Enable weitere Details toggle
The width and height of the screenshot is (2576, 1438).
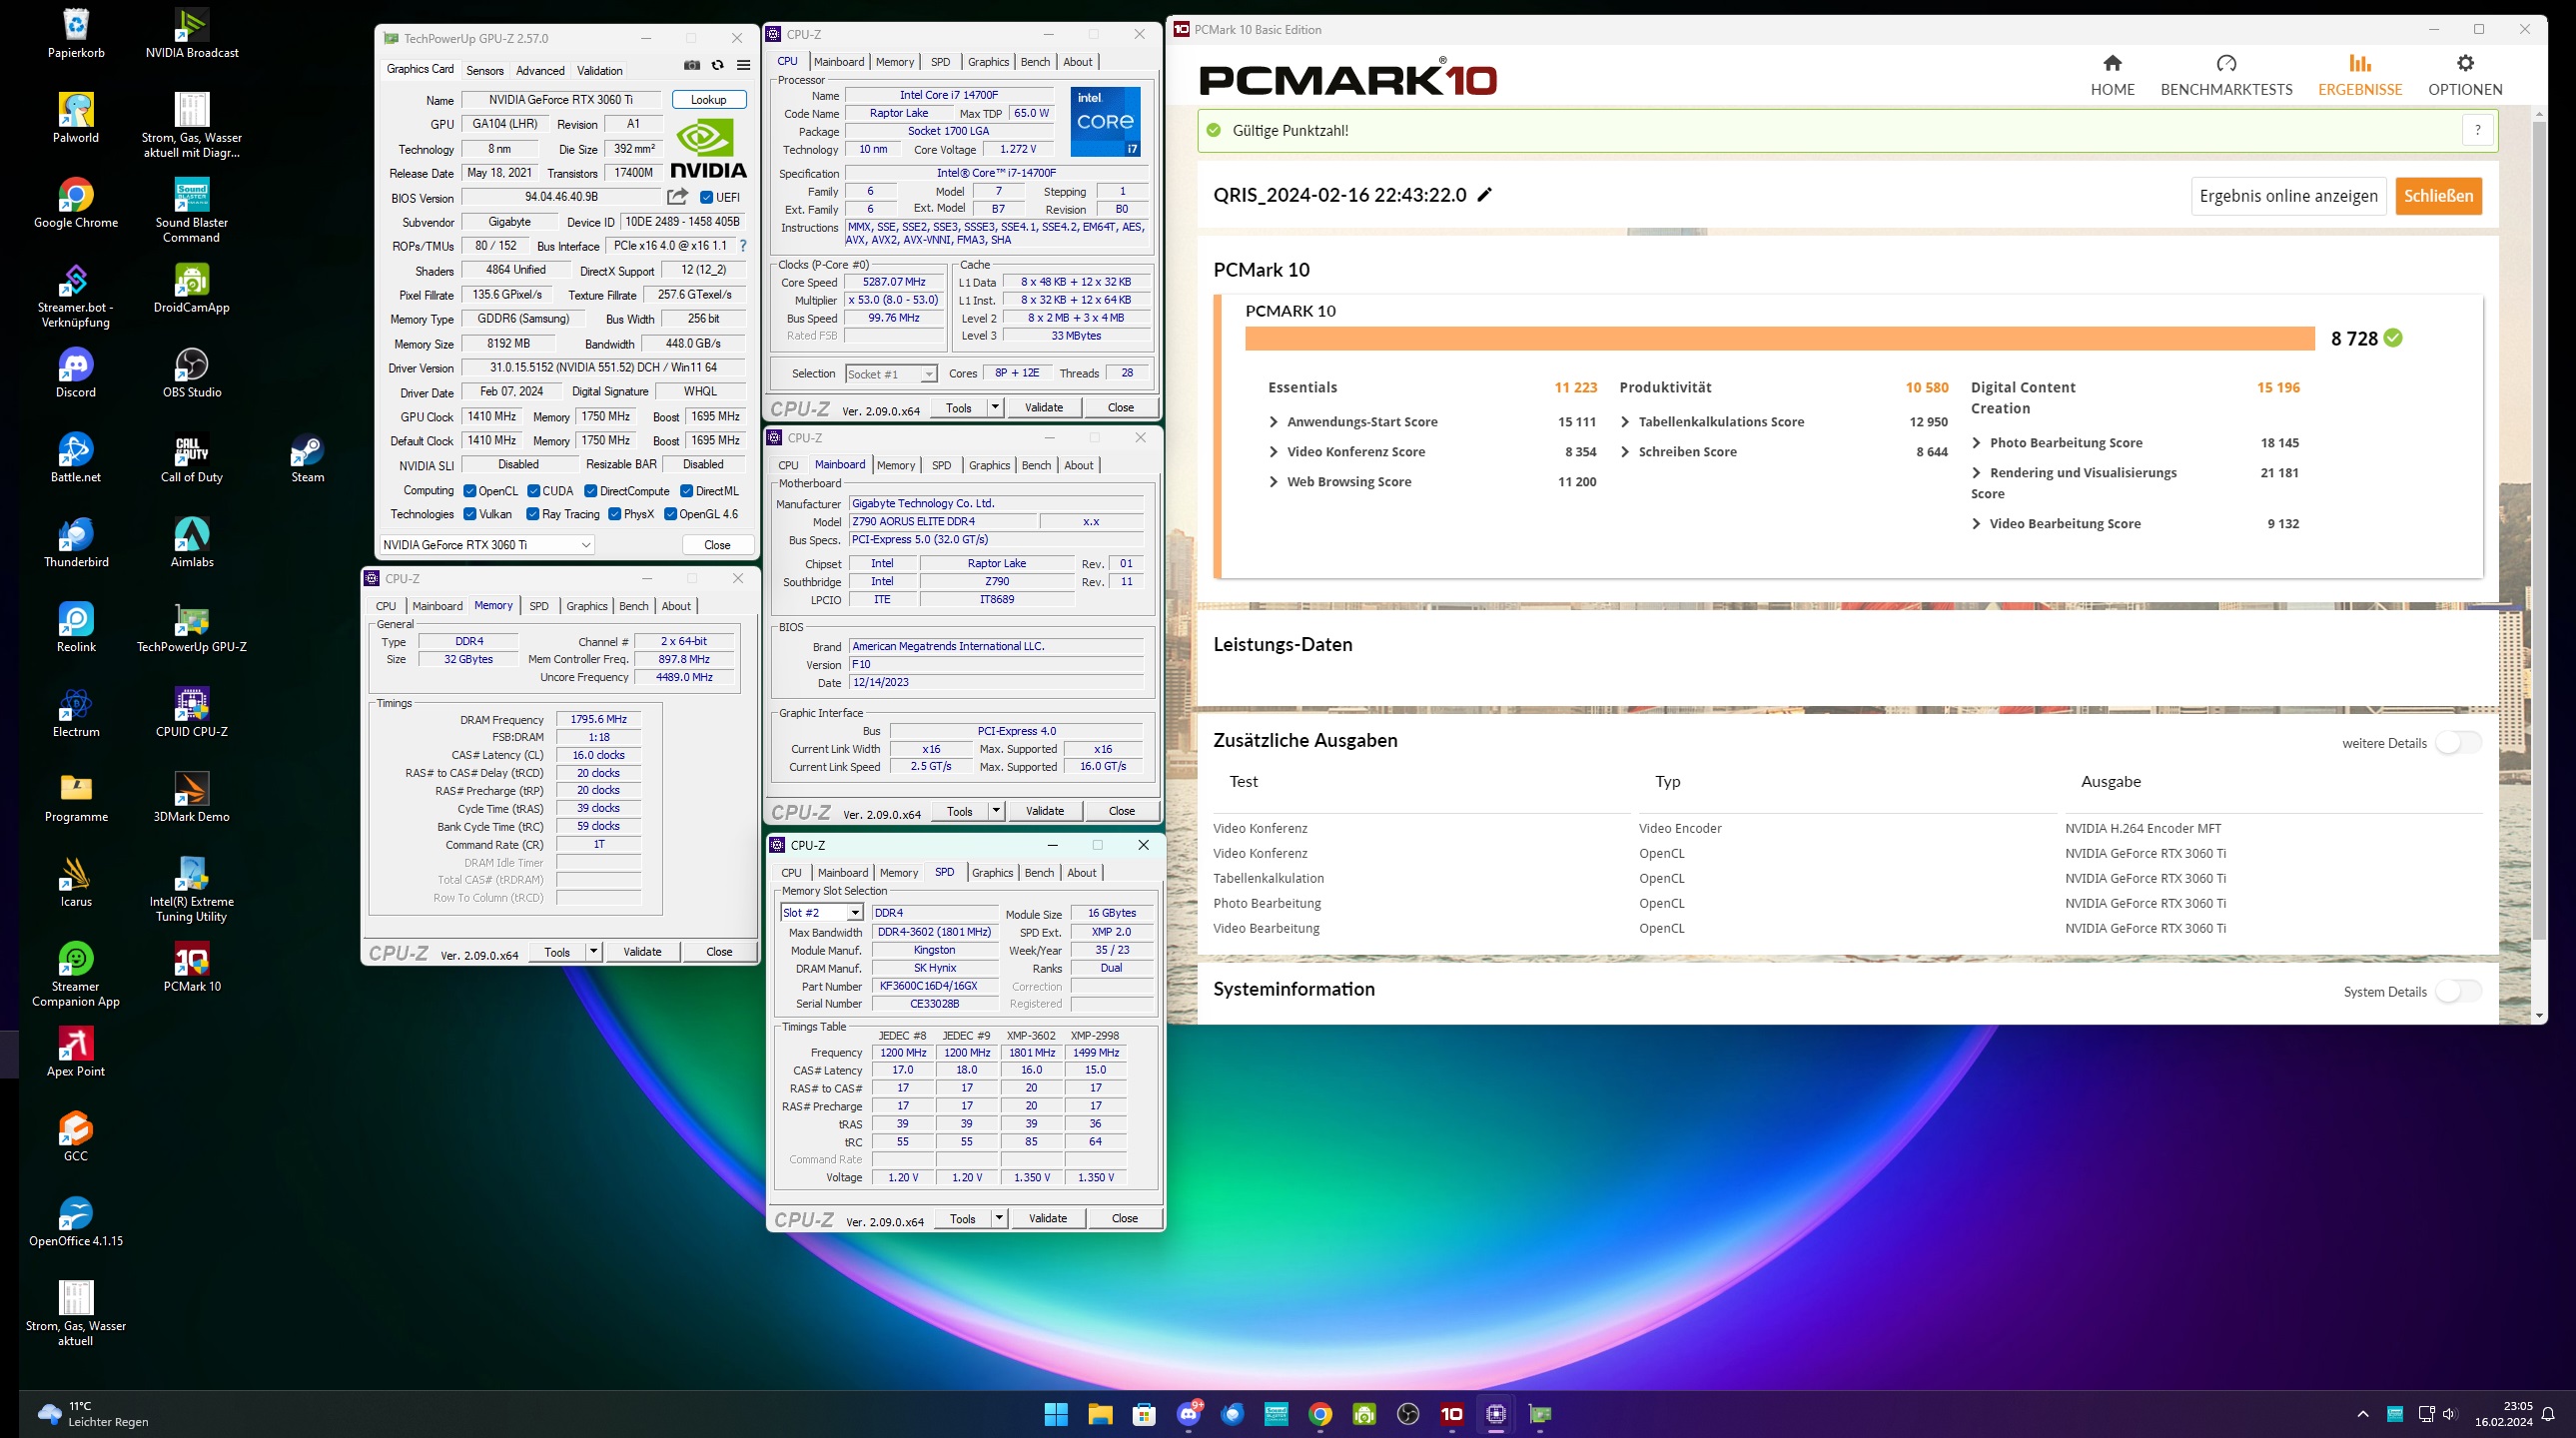(x=2459, y=743)
